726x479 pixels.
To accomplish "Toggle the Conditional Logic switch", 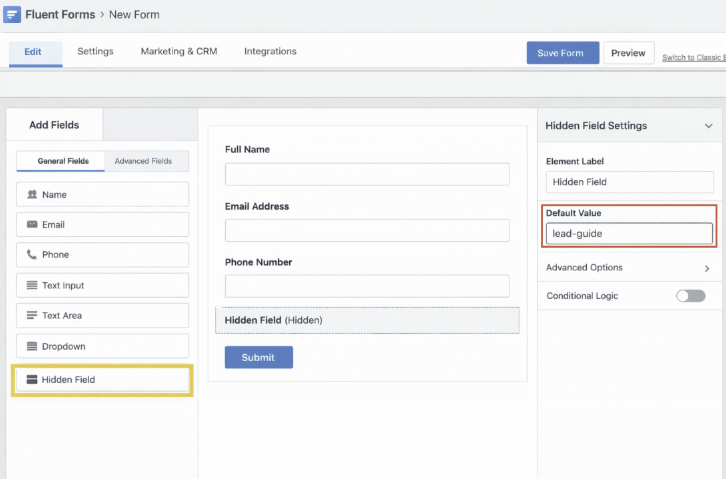I will click(x=690, y=296).
